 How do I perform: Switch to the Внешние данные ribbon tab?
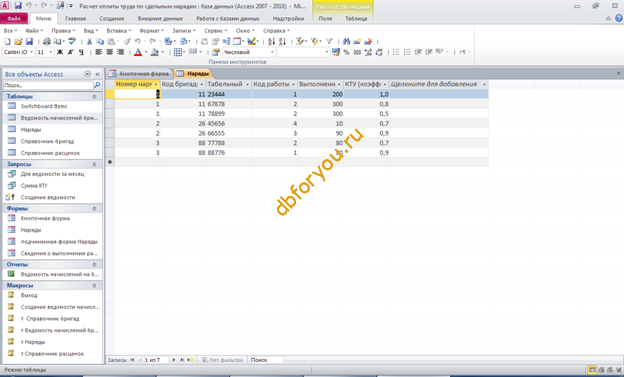point(160,18)
